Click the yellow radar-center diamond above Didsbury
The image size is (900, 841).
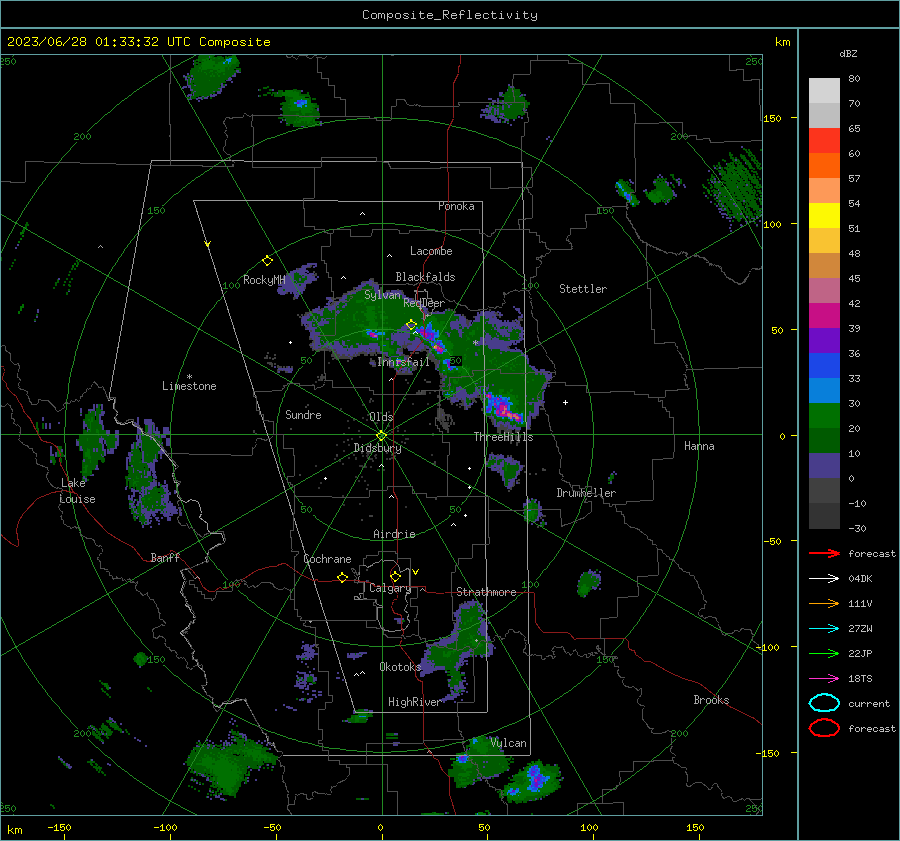pyautogui.click(x=381, y=436)
